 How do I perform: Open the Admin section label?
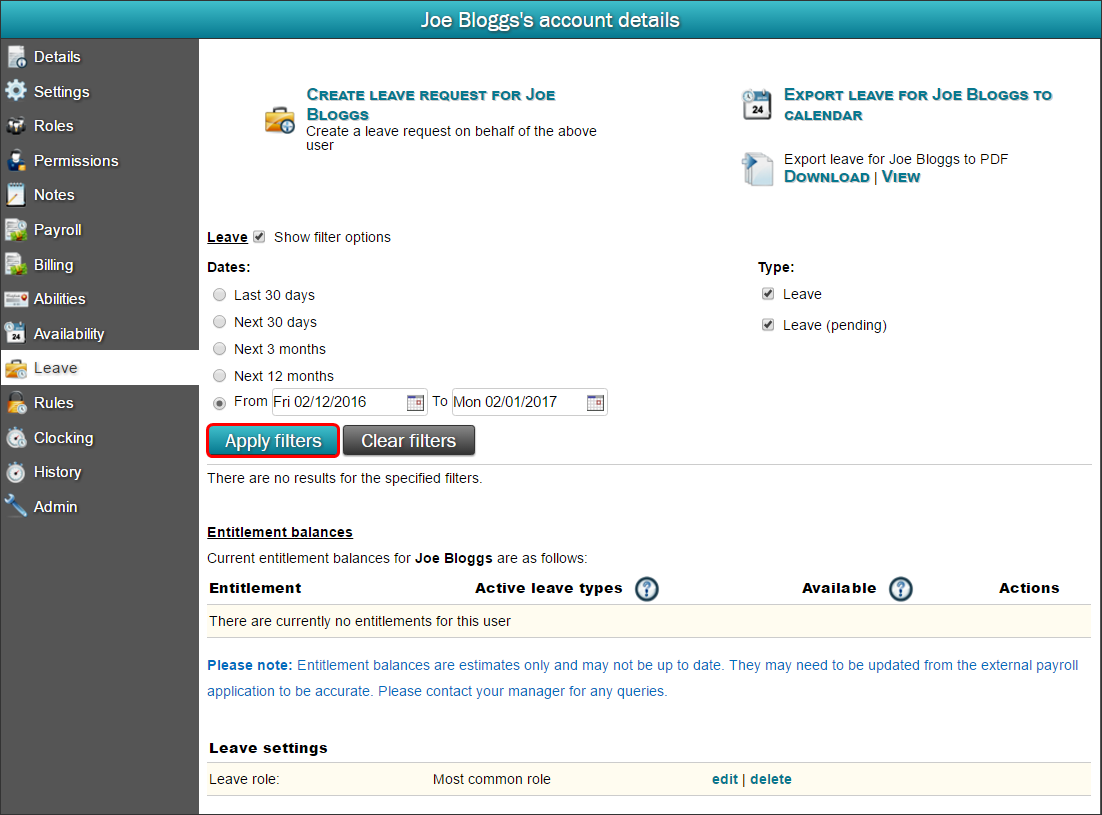point(56,507)
